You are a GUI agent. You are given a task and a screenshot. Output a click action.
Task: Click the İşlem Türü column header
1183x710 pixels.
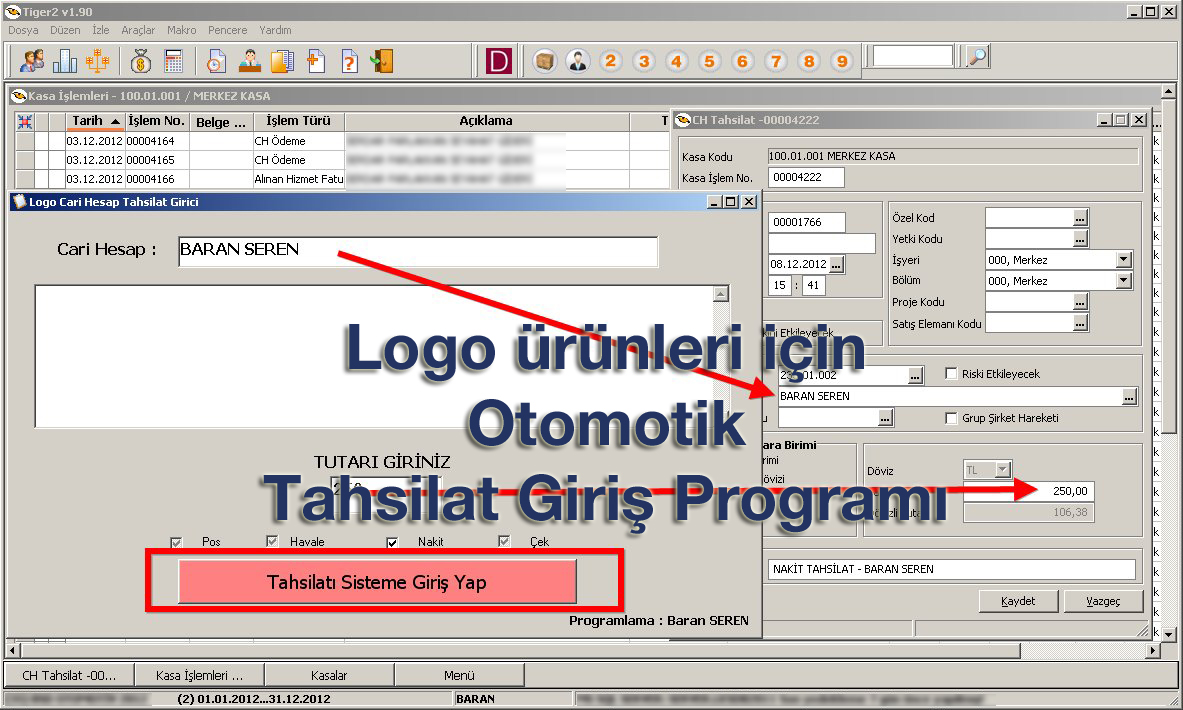click(x=298, y=121)
